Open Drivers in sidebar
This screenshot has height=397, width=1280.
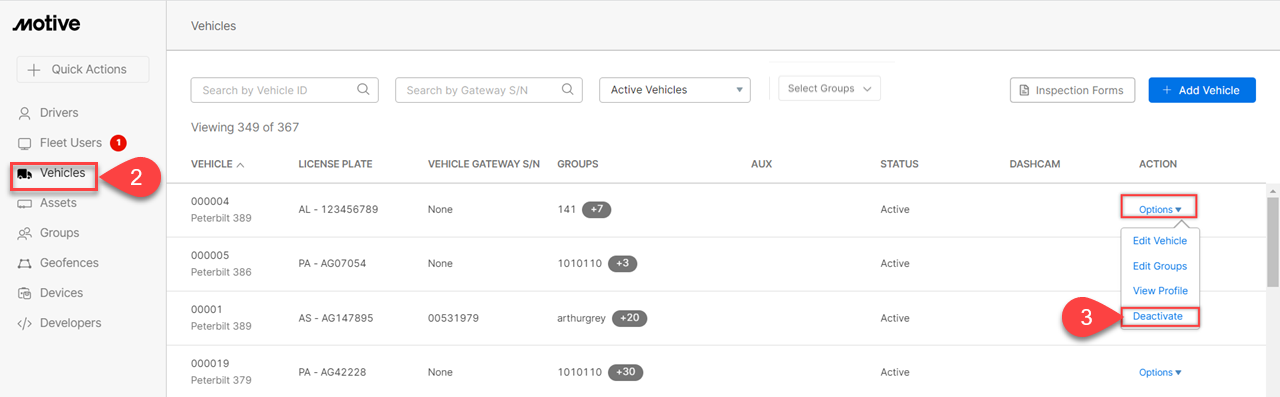click(59, 113)
